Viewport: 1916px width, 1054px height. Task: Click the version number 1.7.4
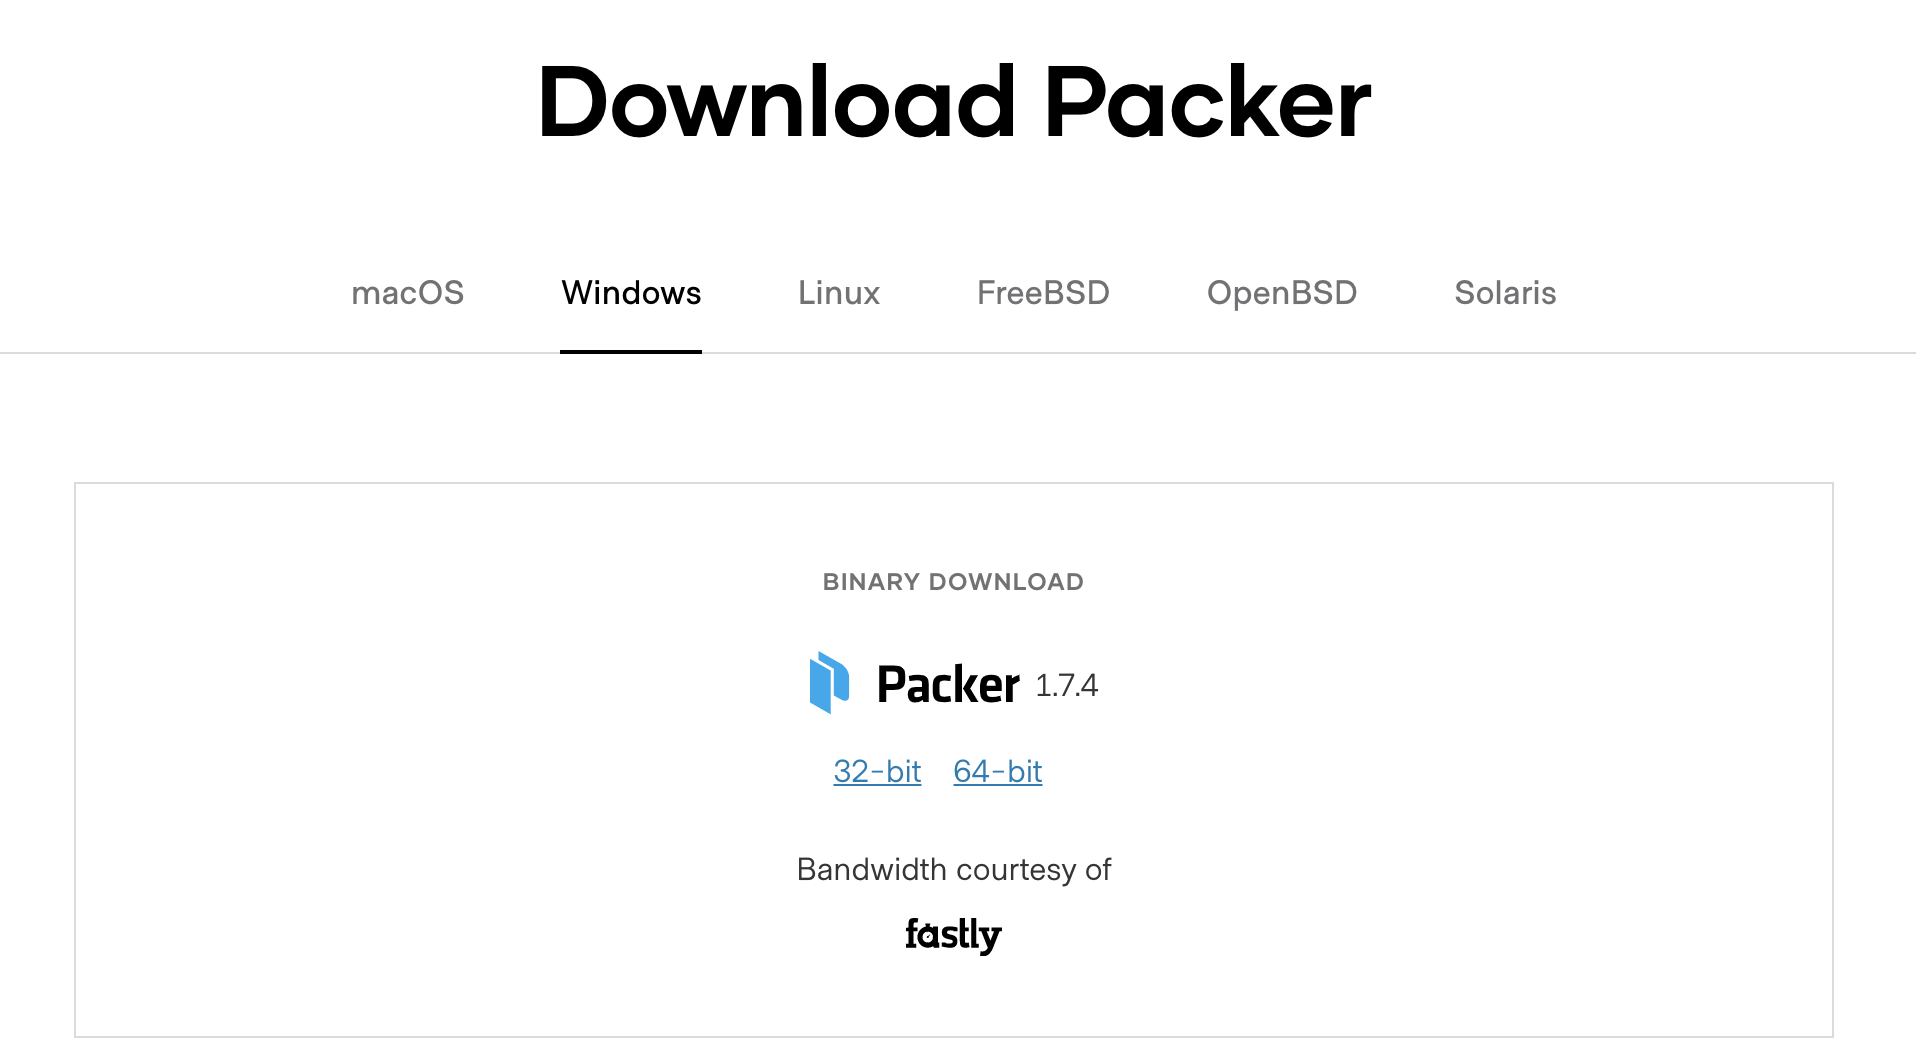point(1066,686)
